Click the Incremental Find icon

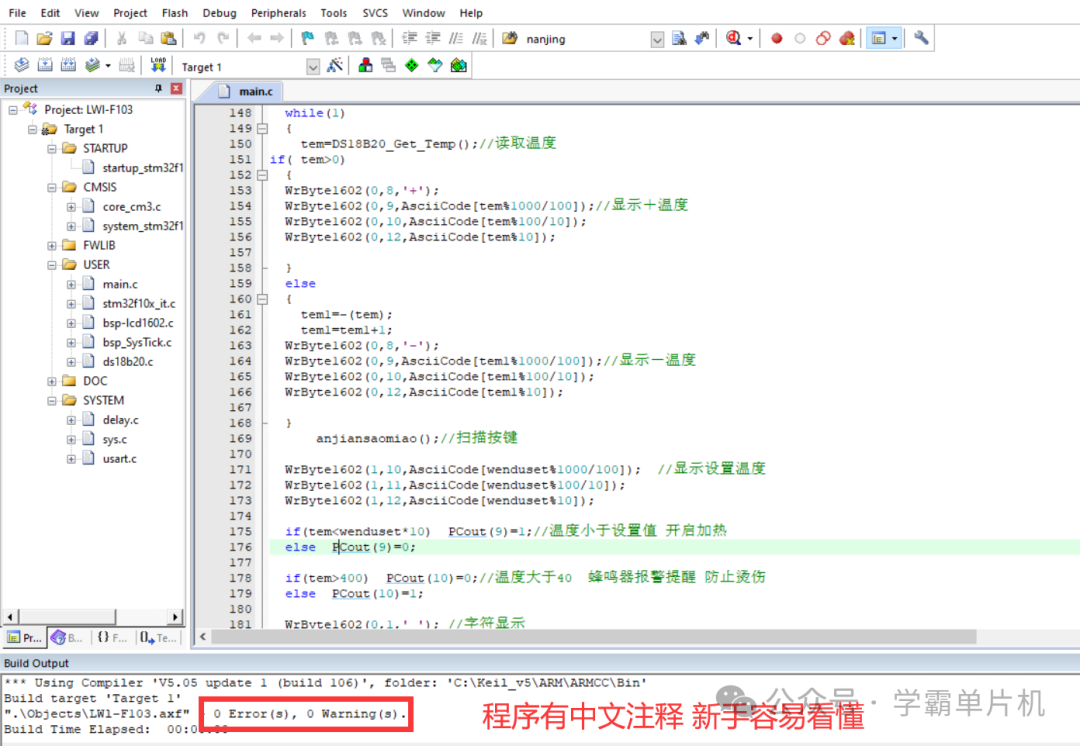[x=702, y=38]
